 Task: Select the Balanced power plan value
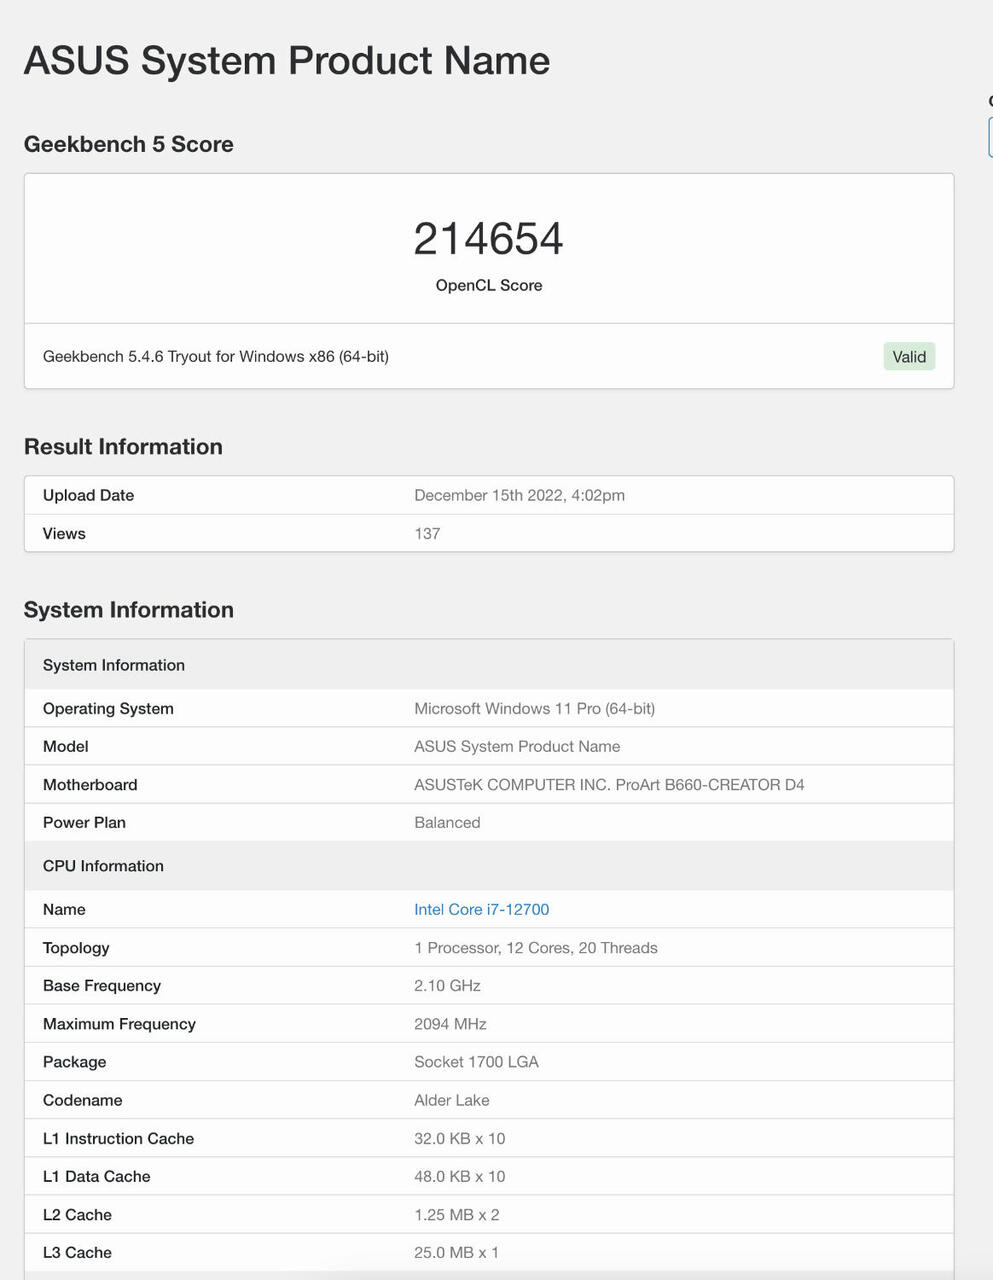(447, 822)
